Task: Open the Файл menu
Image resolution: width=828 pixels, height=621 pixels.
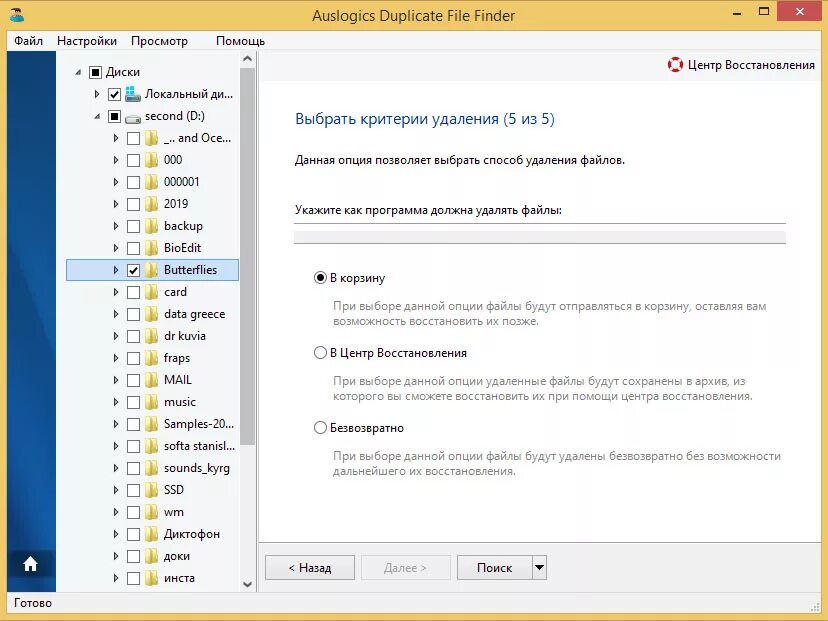Action: tap(29, 41)
